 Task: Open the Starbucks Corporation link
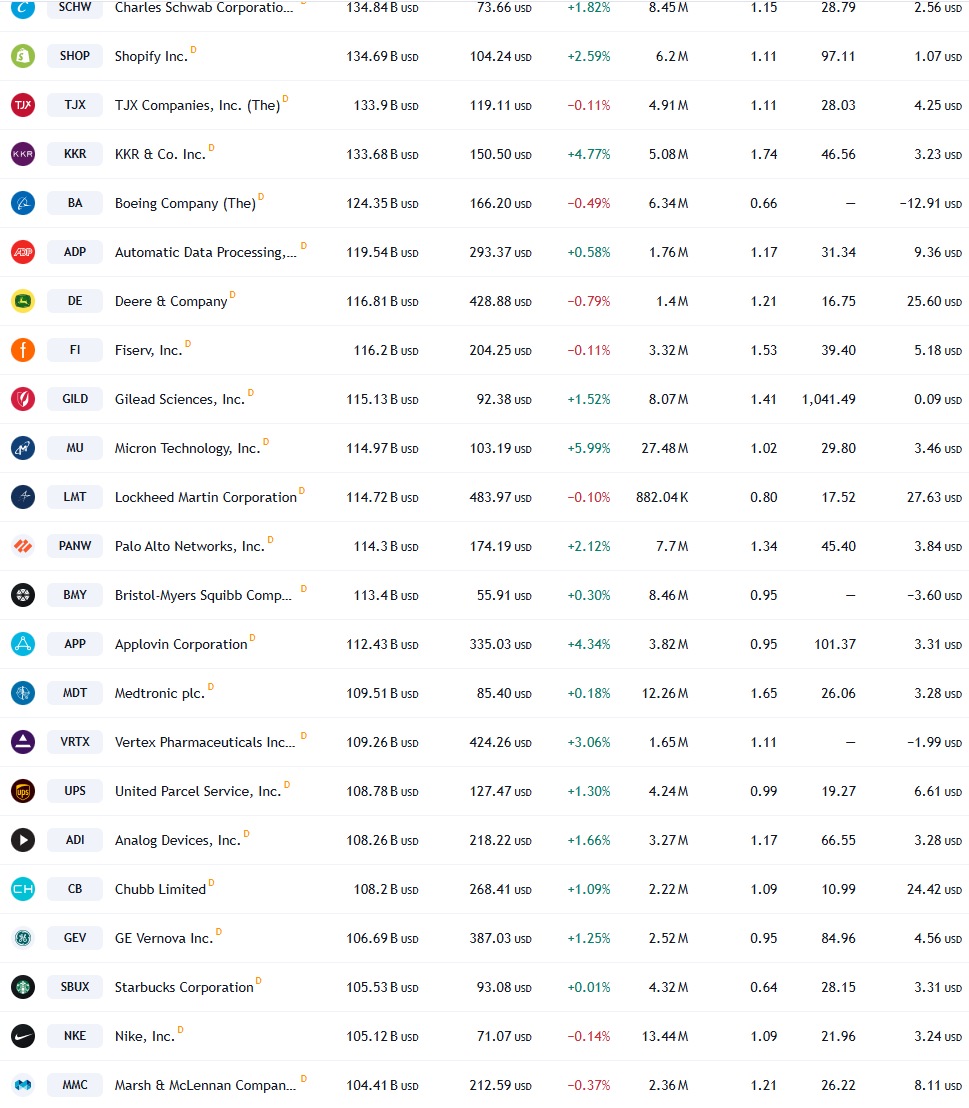(184, 987)
